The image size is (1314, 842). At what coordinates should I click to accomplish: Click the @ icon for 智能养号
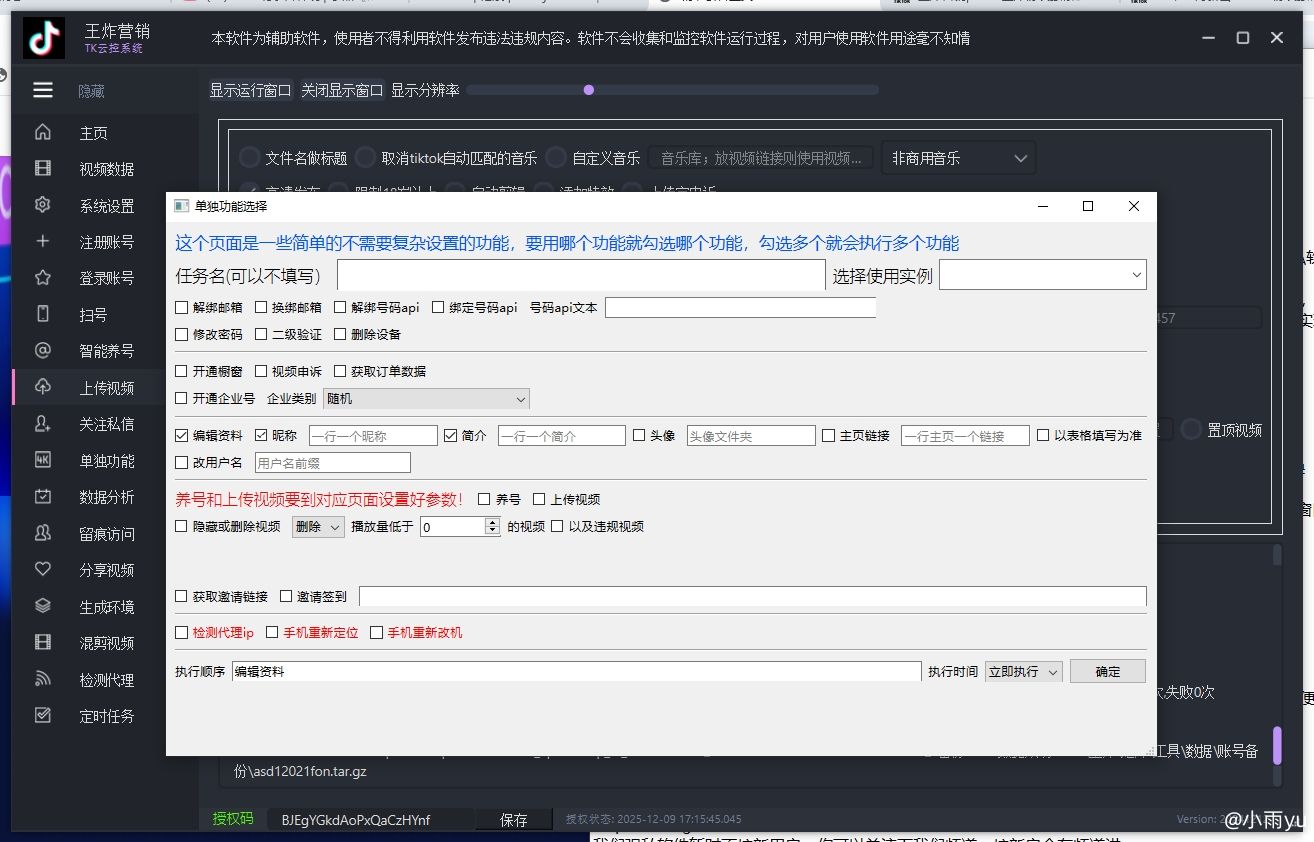(x=43, y=351)
